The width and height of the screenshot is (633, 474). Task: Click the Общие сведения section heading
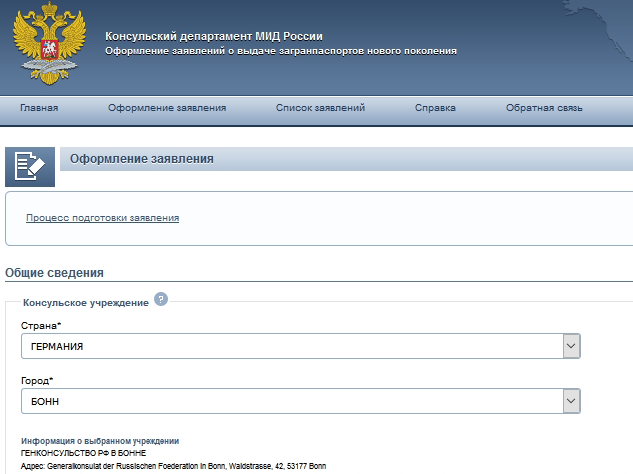54,273
